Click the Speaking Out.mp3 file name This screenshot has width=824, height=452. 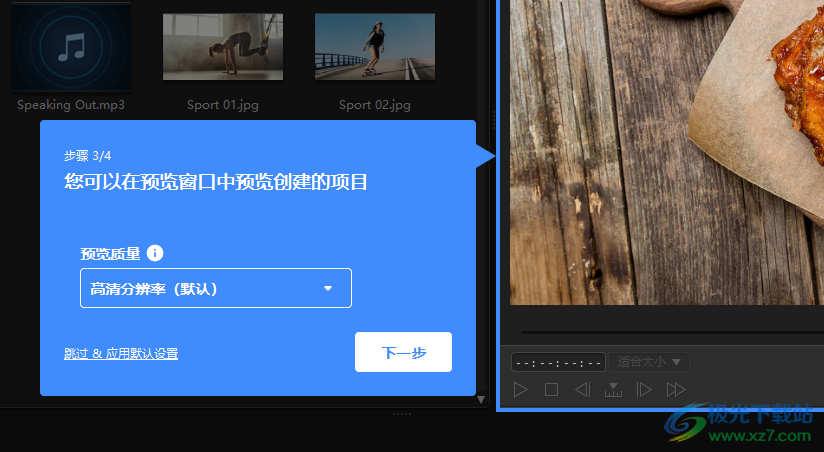[x=71, y=105]
